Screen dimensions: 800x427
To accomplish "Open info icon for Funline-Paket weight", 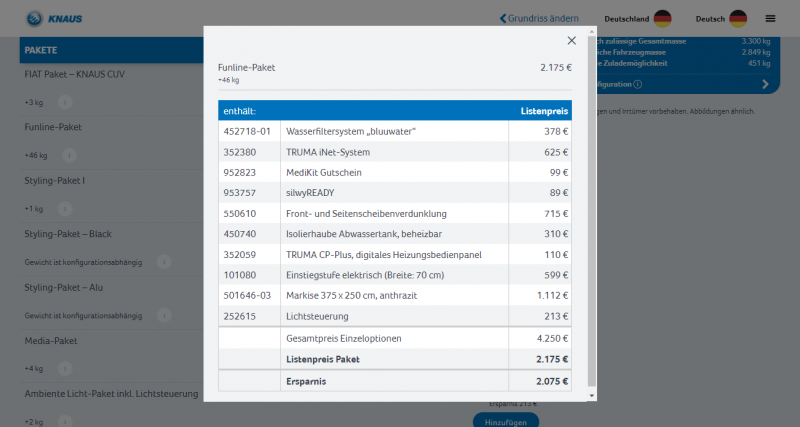I will [69, 156].
